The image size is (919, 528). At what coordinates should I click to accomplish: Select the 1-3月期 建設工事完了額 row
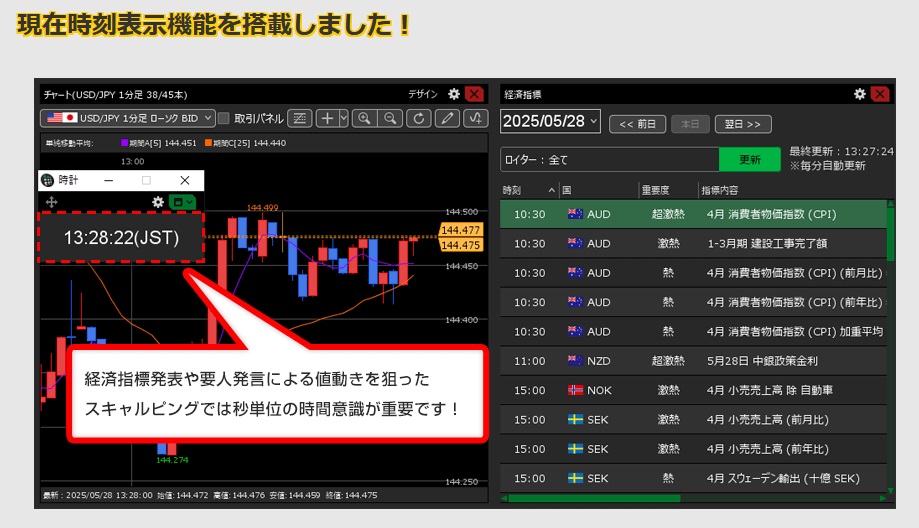click(x=693, y=244)
